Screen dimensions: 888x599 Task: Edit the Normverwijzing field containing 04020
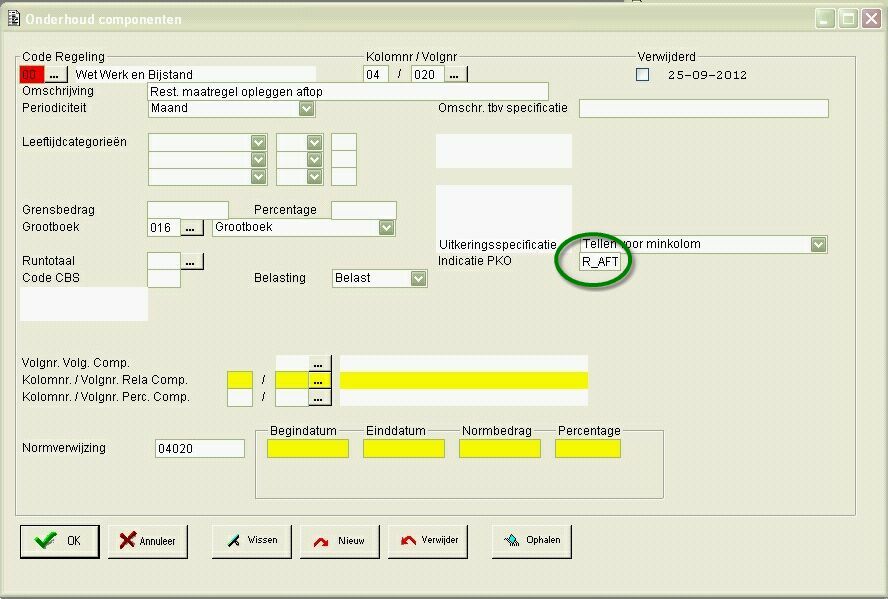click(x=200, y=448)
